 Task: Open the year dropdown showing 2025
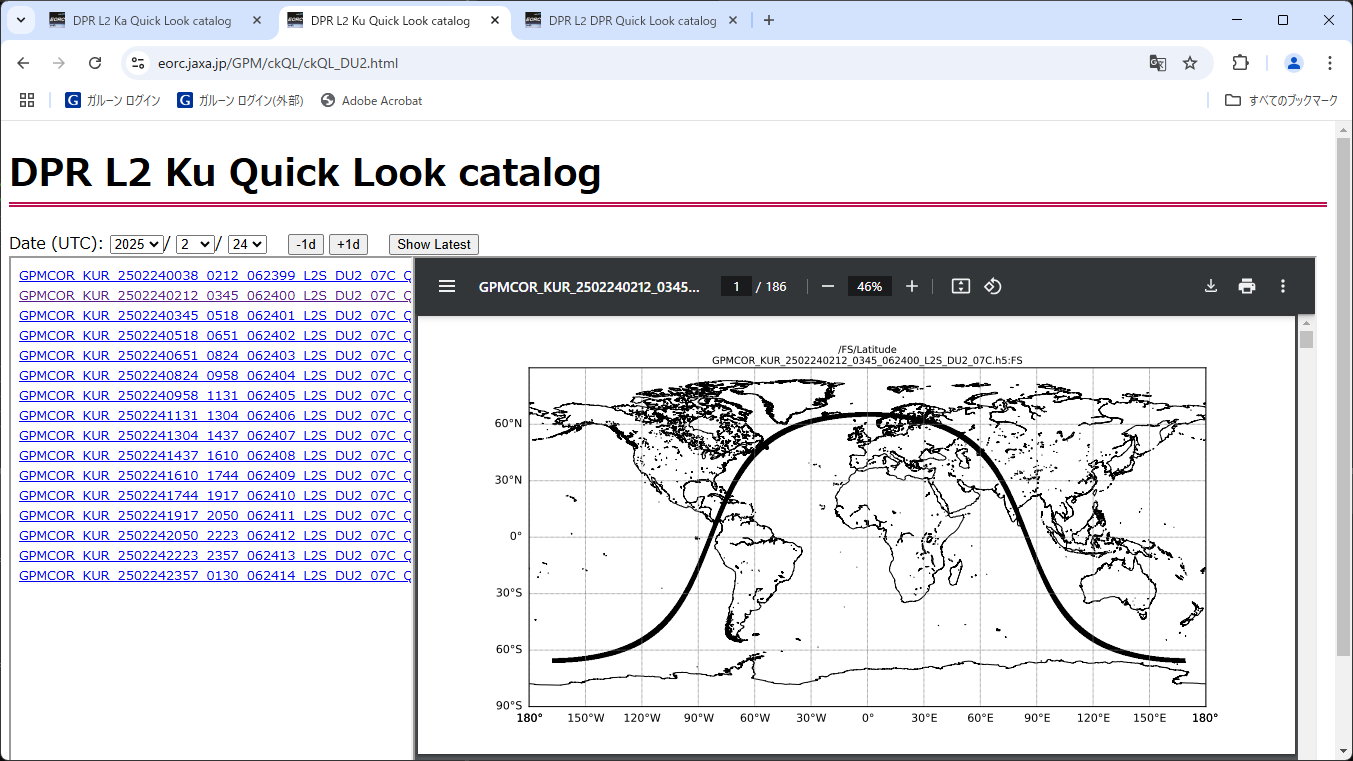pos(137,244)
